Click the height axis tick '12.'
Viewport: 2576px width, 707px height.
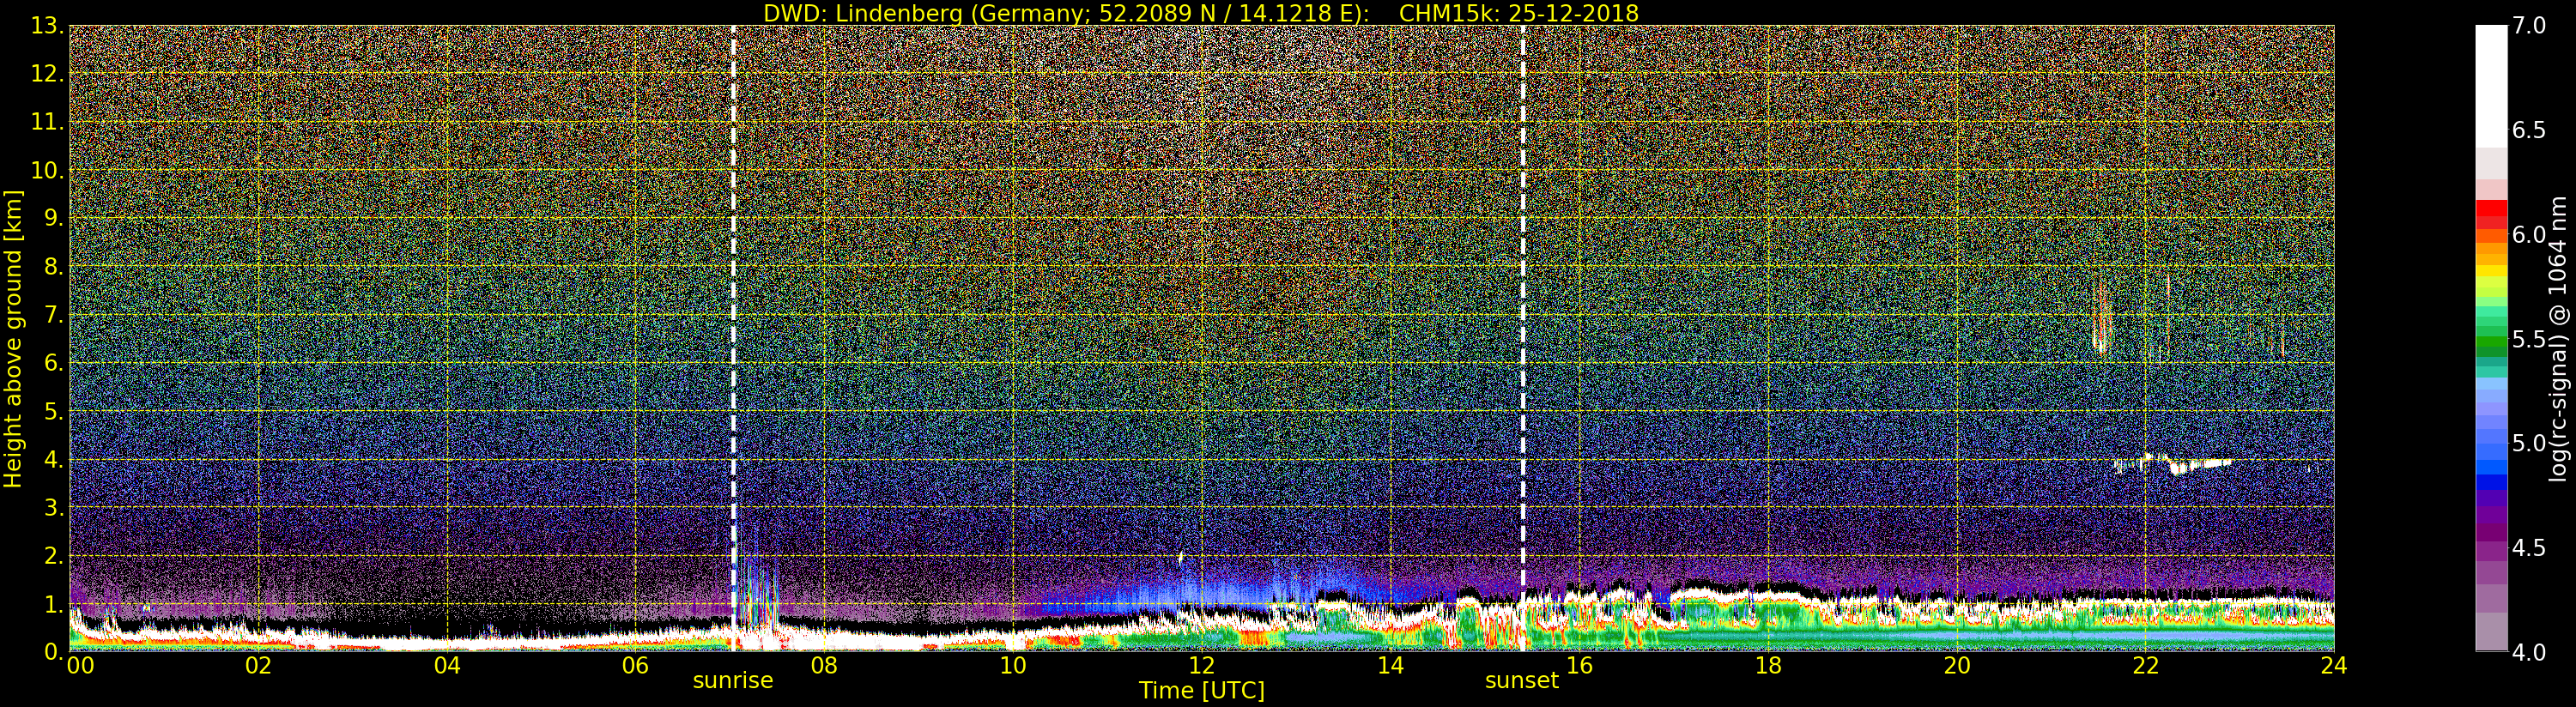pyautogui.click(x=47, y=74)
